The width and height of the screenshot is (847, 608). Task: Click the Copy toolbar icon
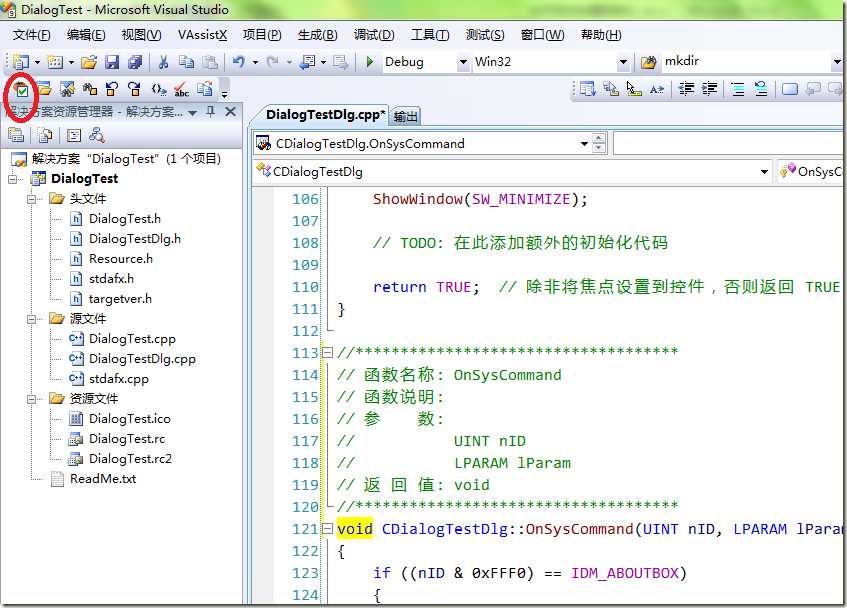(x=186, y=63)
